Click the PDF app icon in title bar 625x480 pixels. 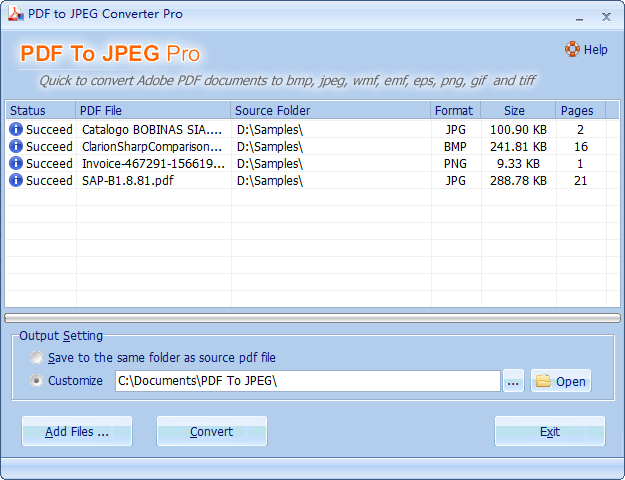pyautogui.click(x=13, y=14)
